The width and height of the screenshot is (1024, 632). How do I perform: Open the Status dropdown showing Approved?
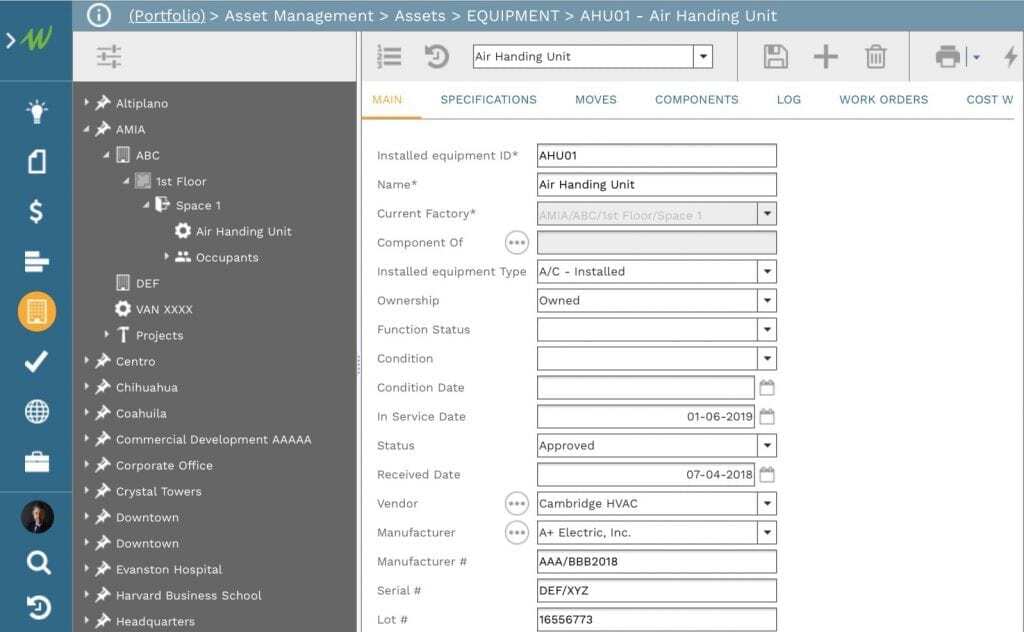coord(767,445)
